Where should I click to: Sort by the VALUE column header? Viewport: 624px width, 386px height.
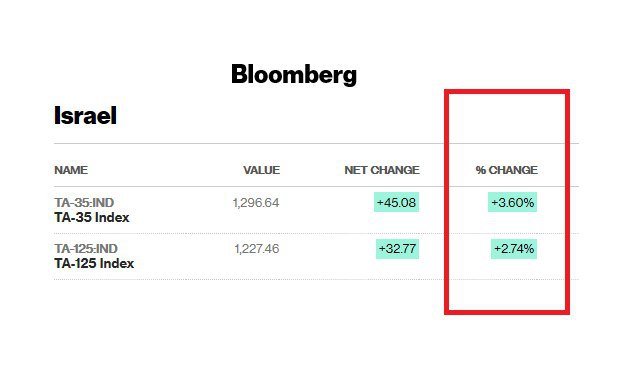pyautogui.click(x=261, y=170)
